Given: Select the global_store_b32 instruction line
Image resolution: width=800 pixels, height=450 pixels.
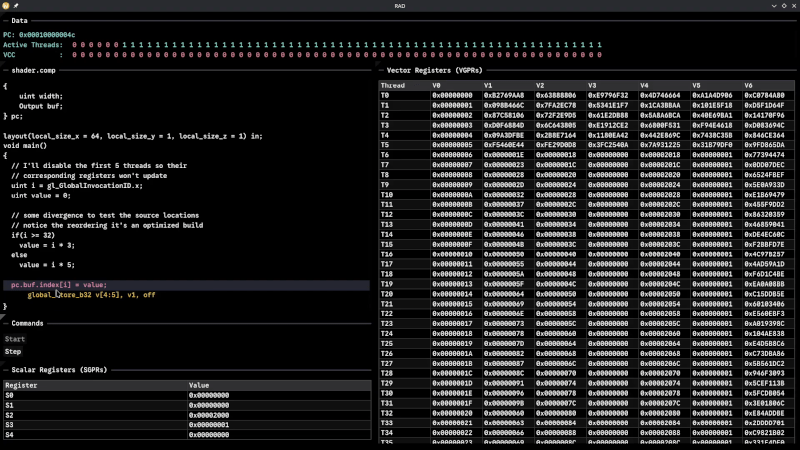Looking at the screenshot, I should click(91, 295).
